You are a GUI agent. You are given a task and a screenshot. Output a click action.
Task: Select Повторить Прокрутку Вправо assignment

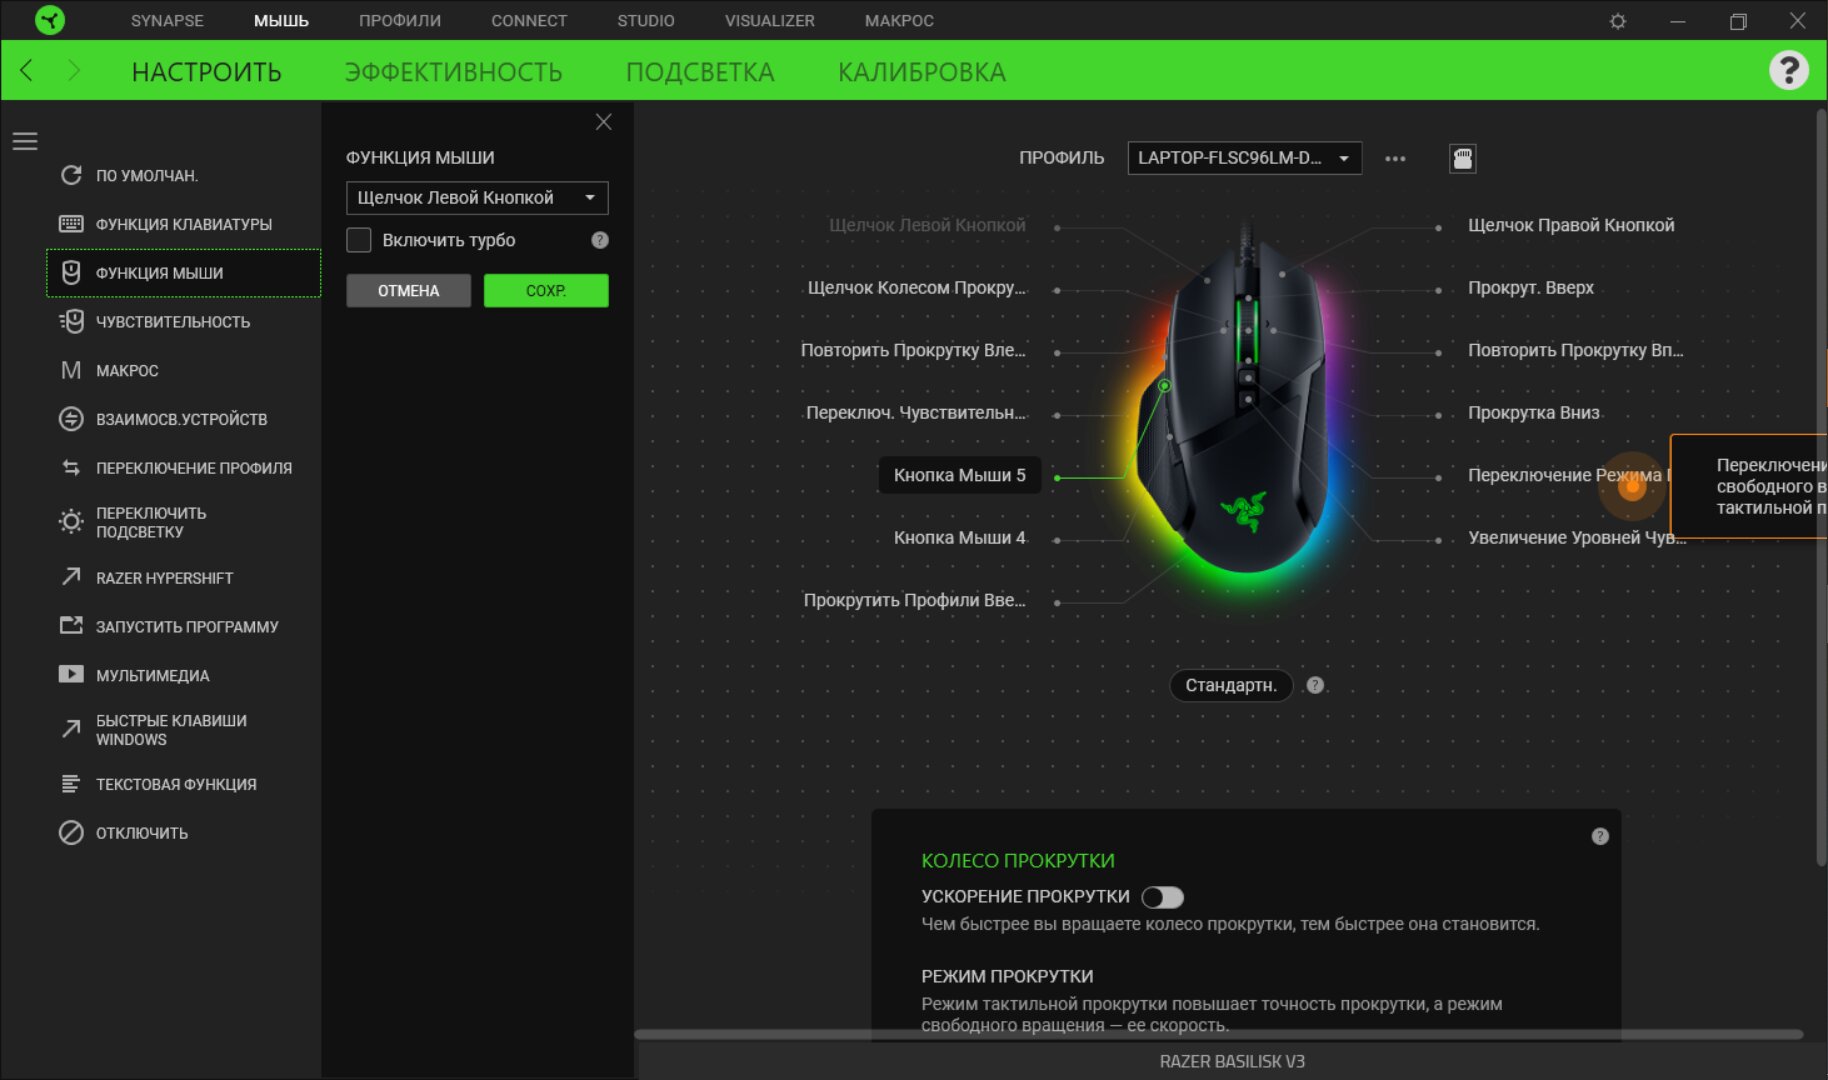[1575, 351]
